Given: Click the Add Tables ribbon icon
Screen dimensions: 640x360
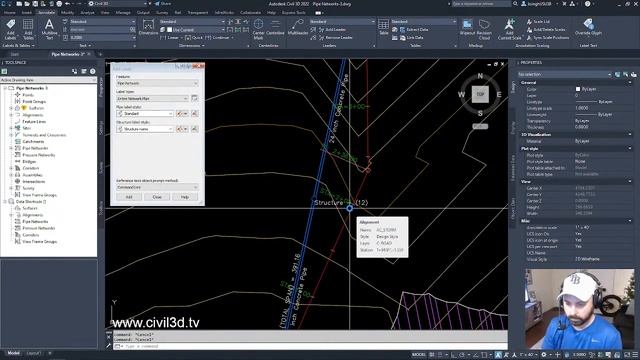Looking at the screenshot, I should pos(28,29).
